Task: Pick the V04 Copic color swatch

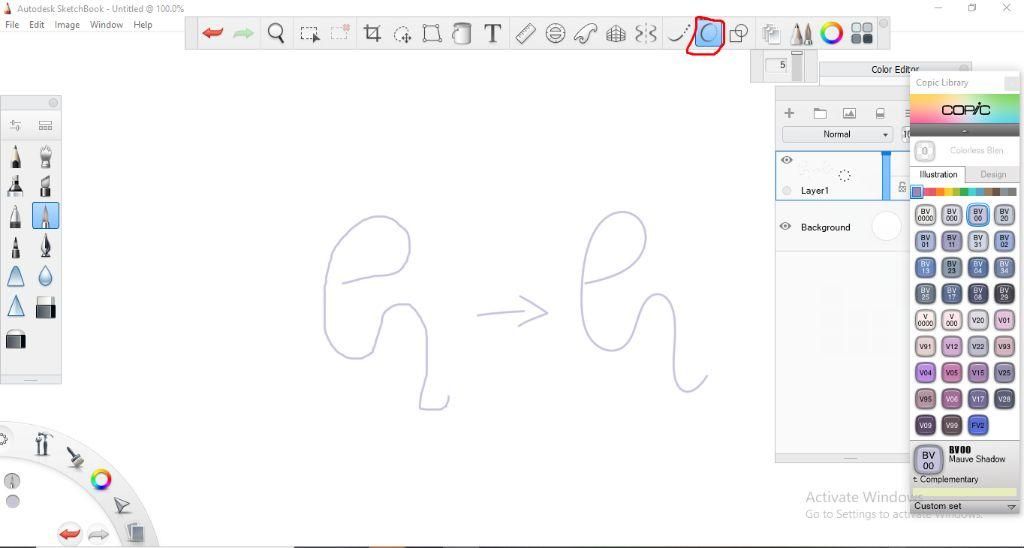Action: coord(925,373)
